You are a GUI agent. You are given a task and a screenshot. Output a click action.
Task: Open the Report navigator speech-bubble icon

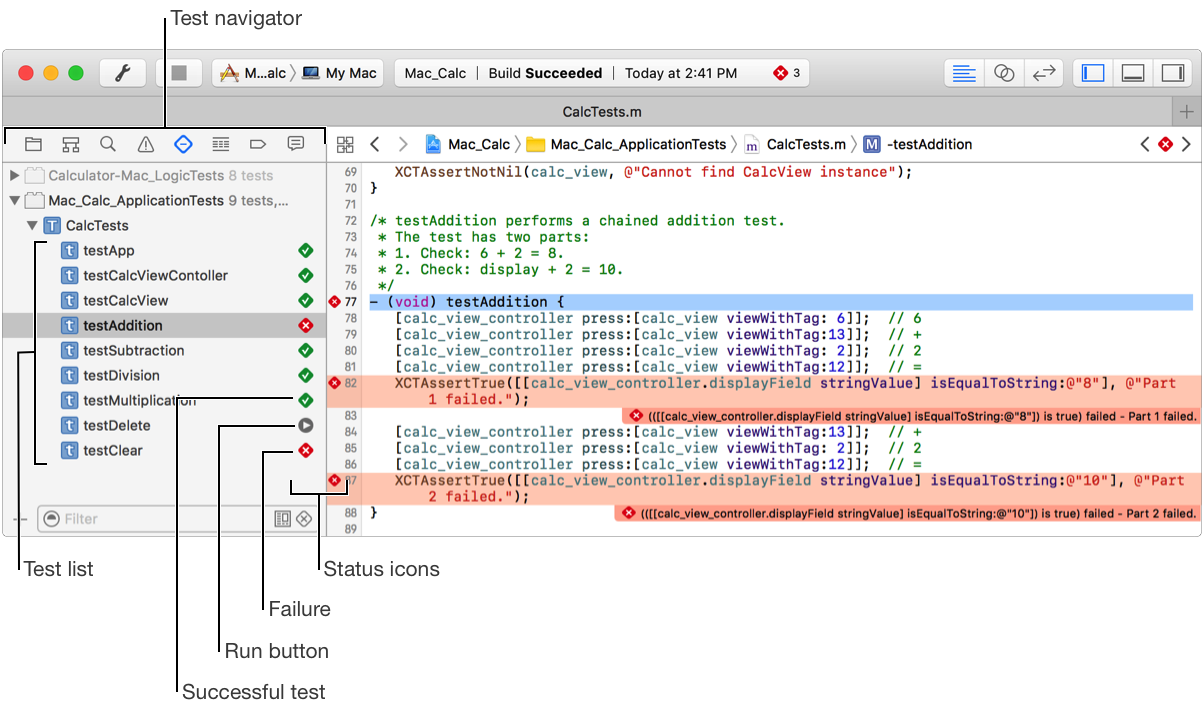tap(296, 144)
